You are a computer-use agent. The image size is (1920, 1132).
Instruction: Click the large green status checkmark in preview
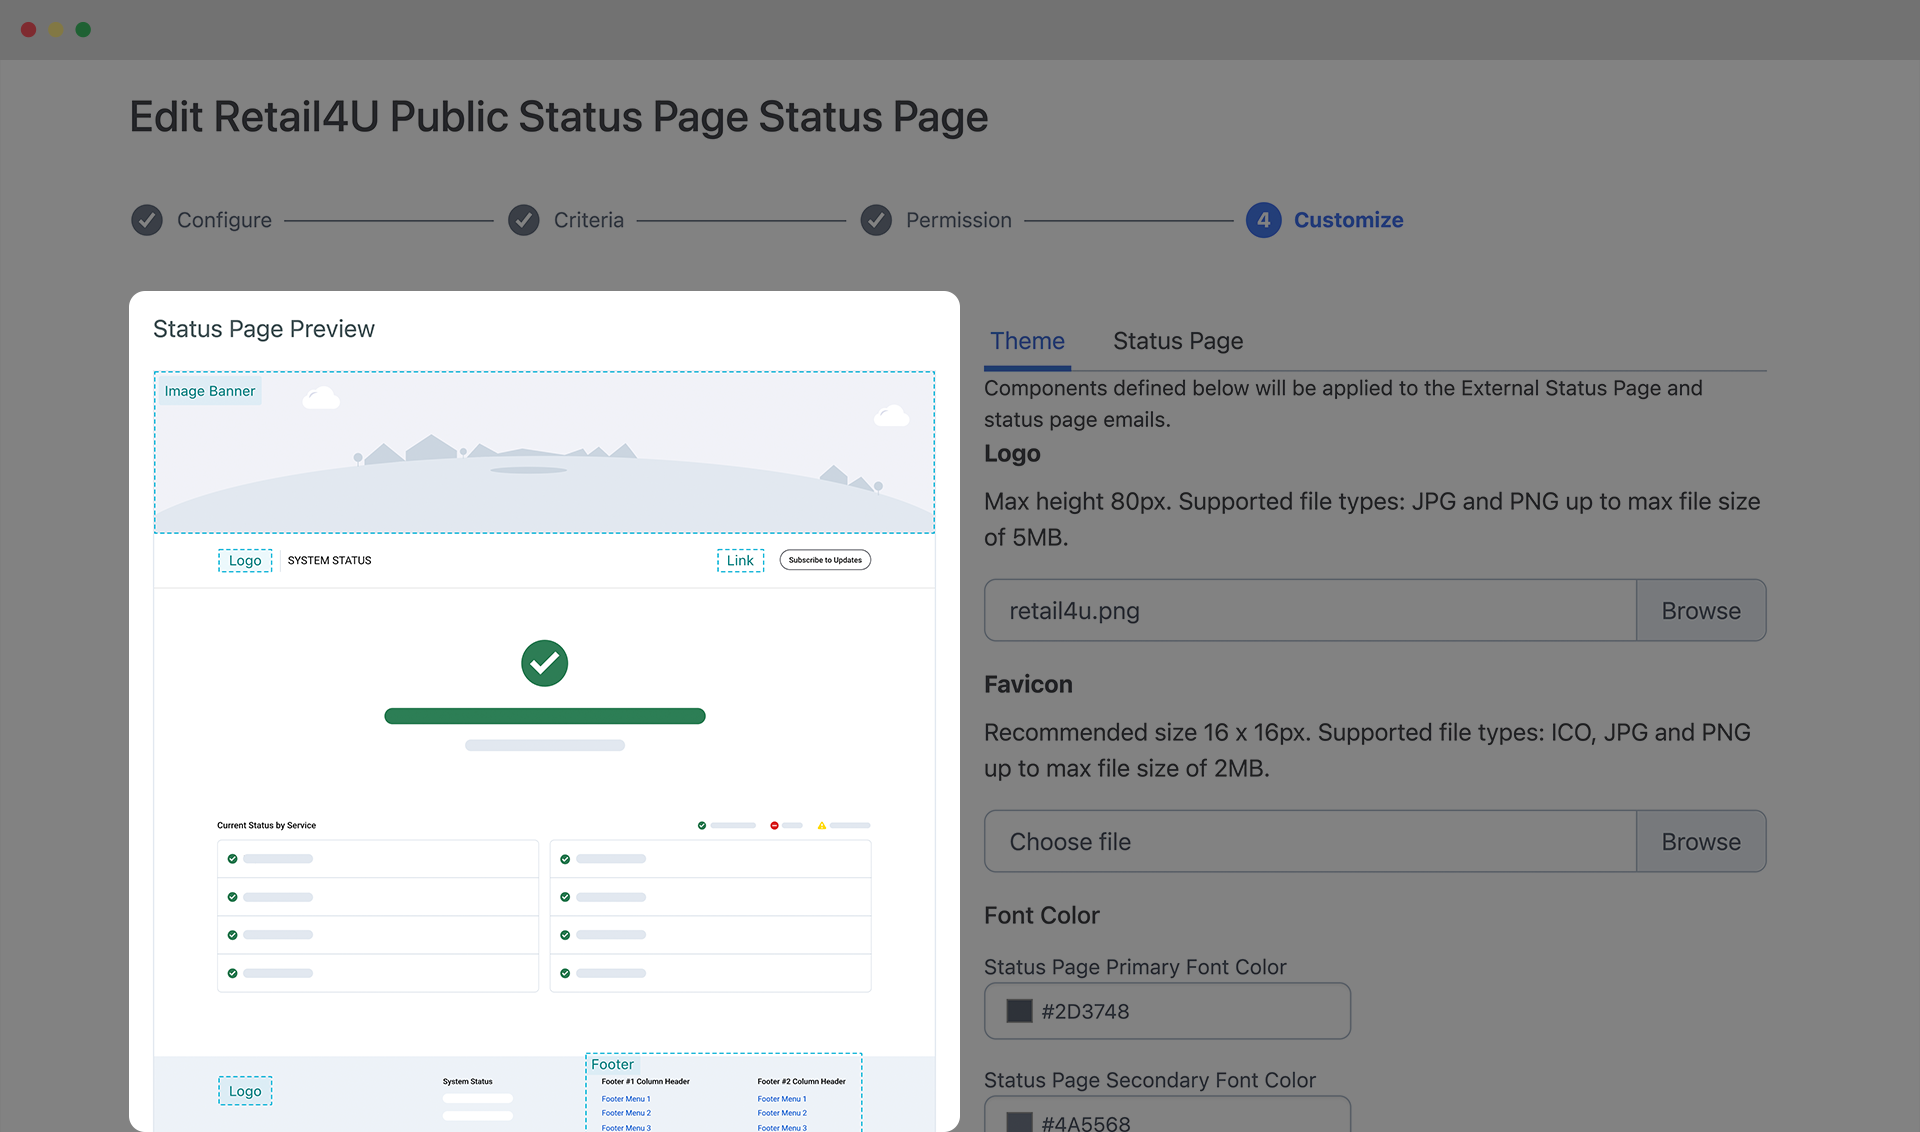point(544,663)
